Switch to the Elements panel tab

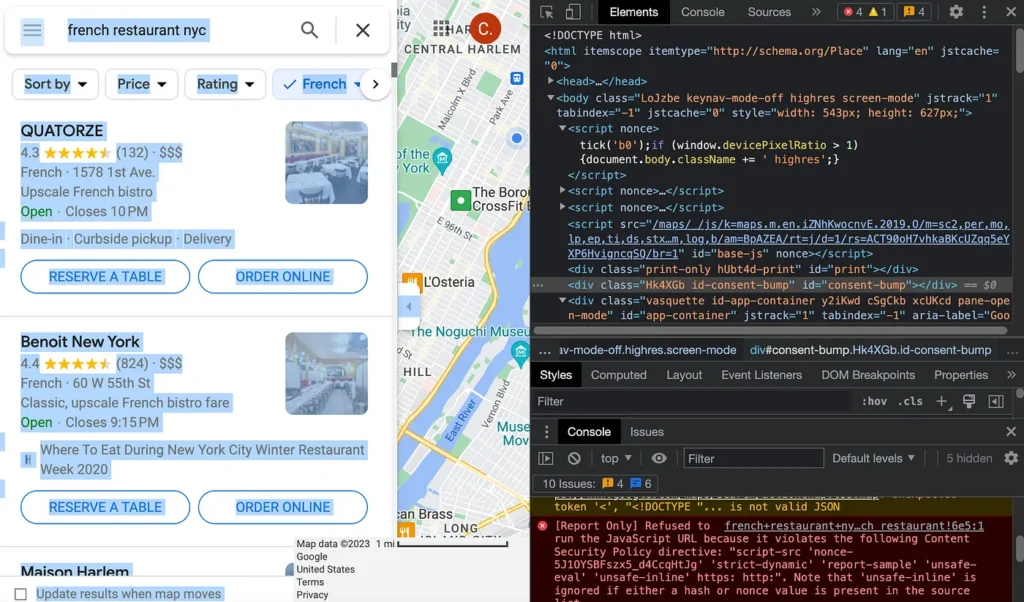(633, 12)
